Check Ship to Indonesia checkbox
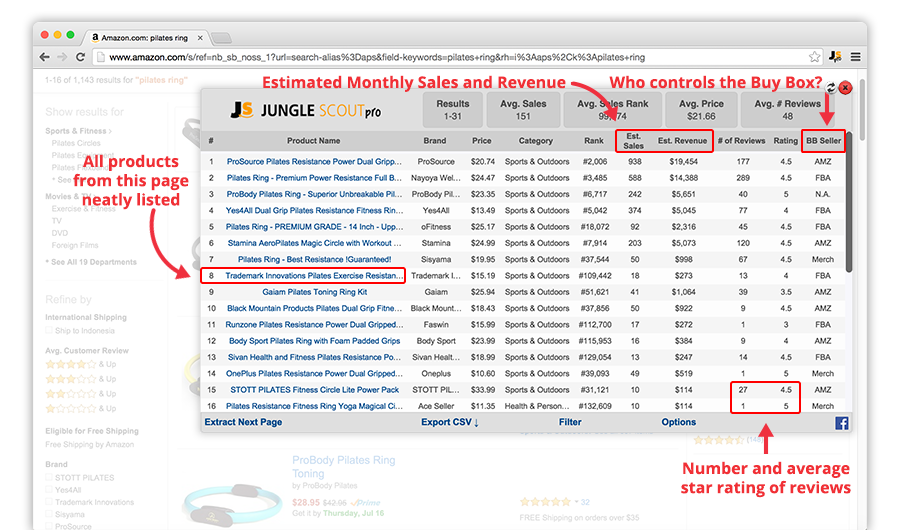 click(x=49, y=331)
